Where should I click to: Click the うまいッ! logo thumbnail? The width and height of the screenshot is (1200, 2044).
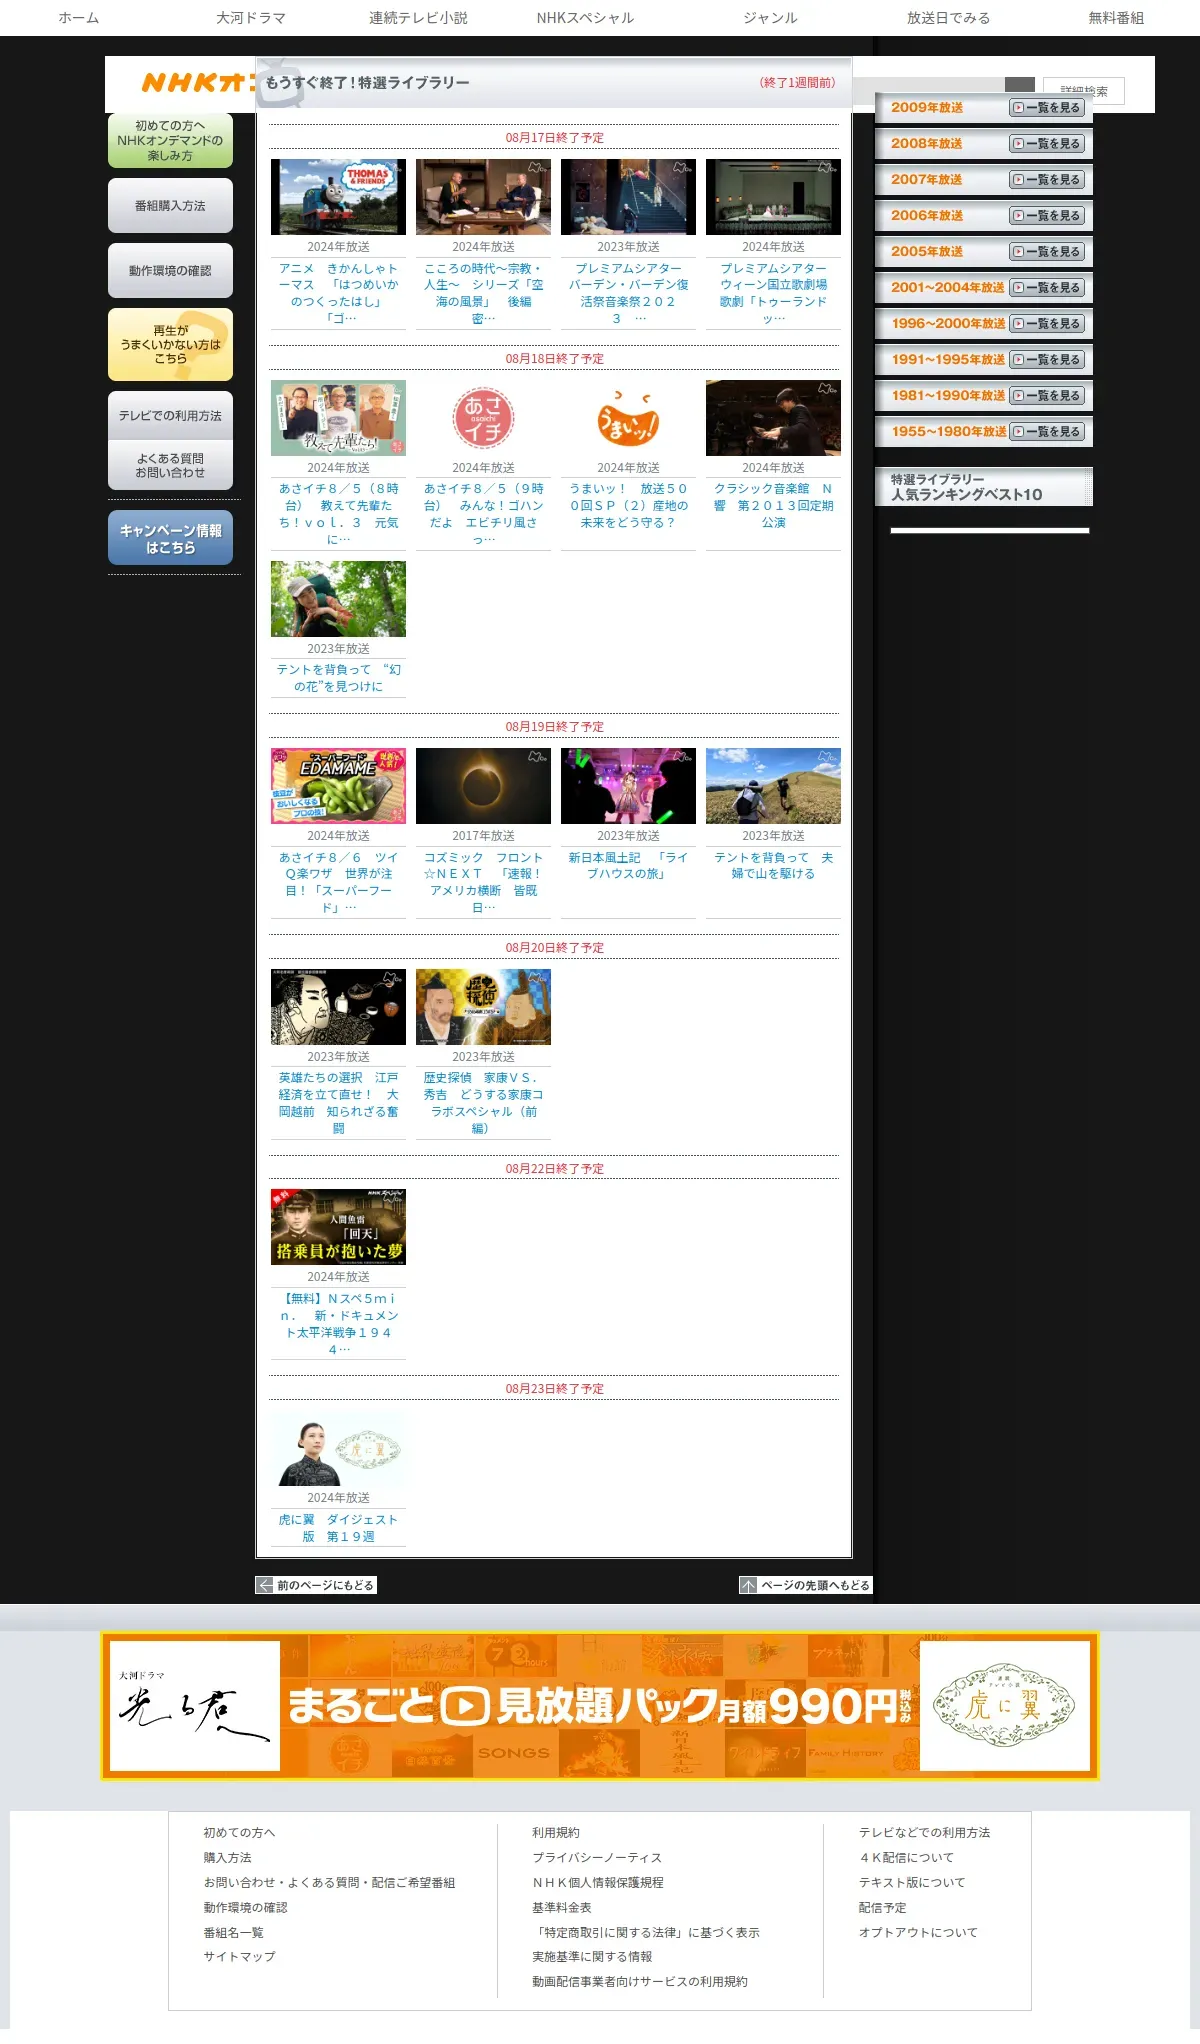[x=628, y=418]
